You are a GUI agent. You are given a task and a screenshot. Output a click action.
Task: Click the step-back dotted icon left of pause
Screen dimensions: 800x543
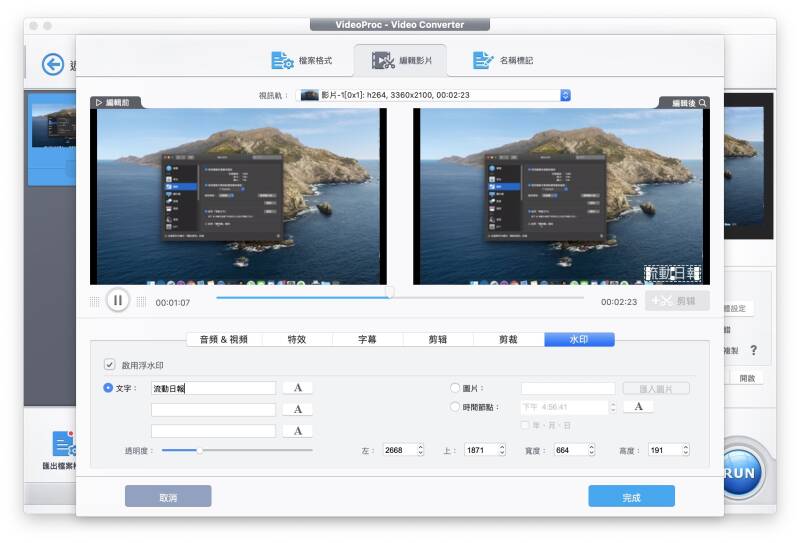(x=94, y=302)
